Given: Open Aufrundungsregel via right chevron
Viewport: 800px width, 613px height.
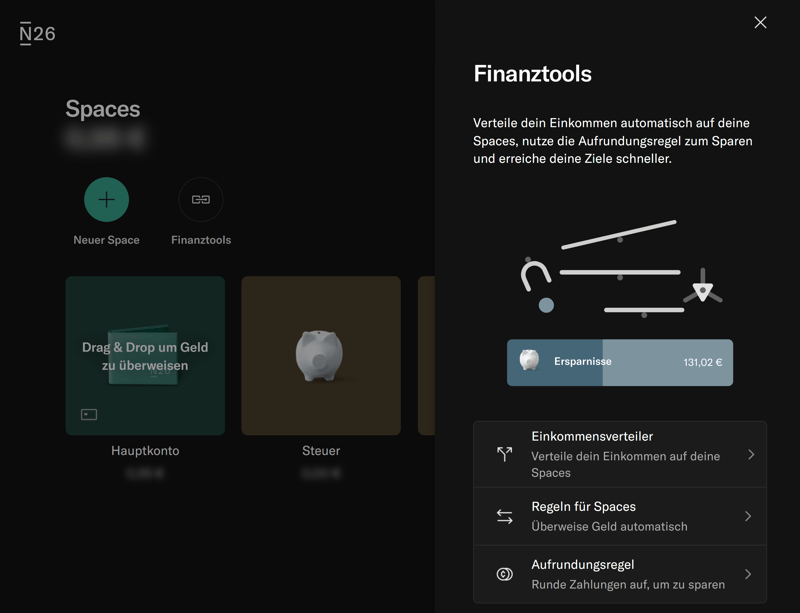Looking at the screenshot, I should point(747,574).
